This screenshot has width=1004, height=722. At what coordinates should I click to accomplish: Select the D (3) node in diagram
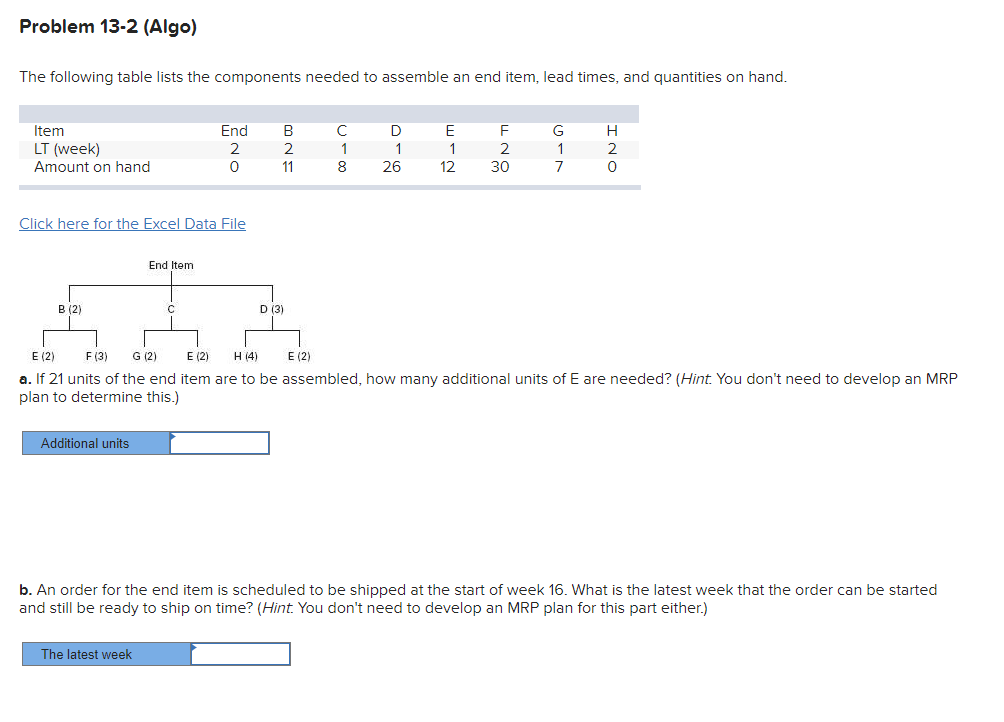(273, 308)
